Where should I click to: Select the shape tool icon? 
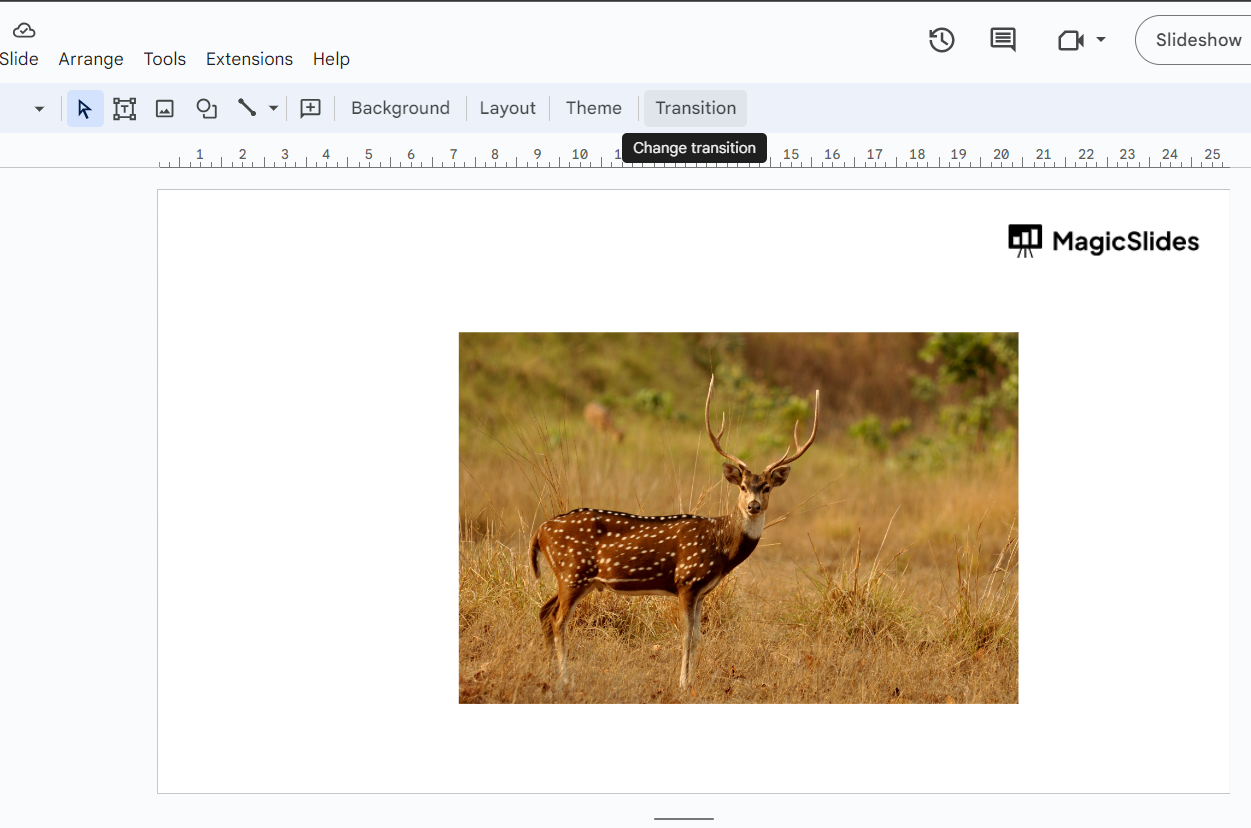click(206, 108)
